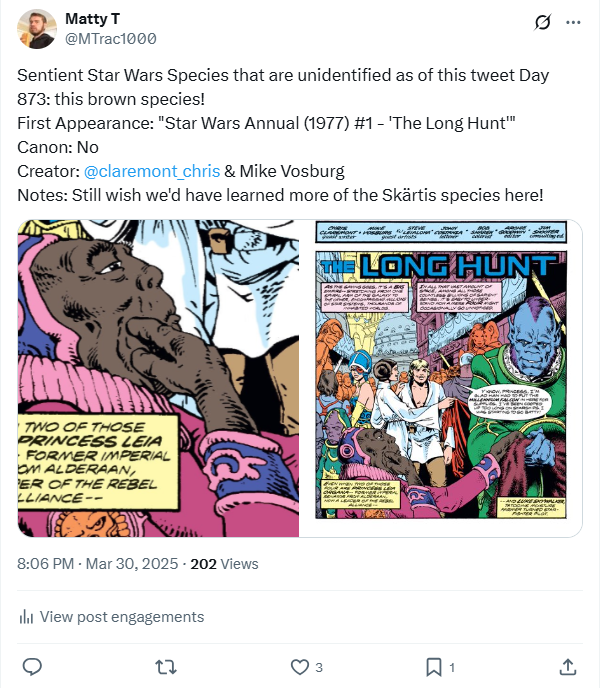Open View post engagements
601x688 pixels.
point(112,617)
